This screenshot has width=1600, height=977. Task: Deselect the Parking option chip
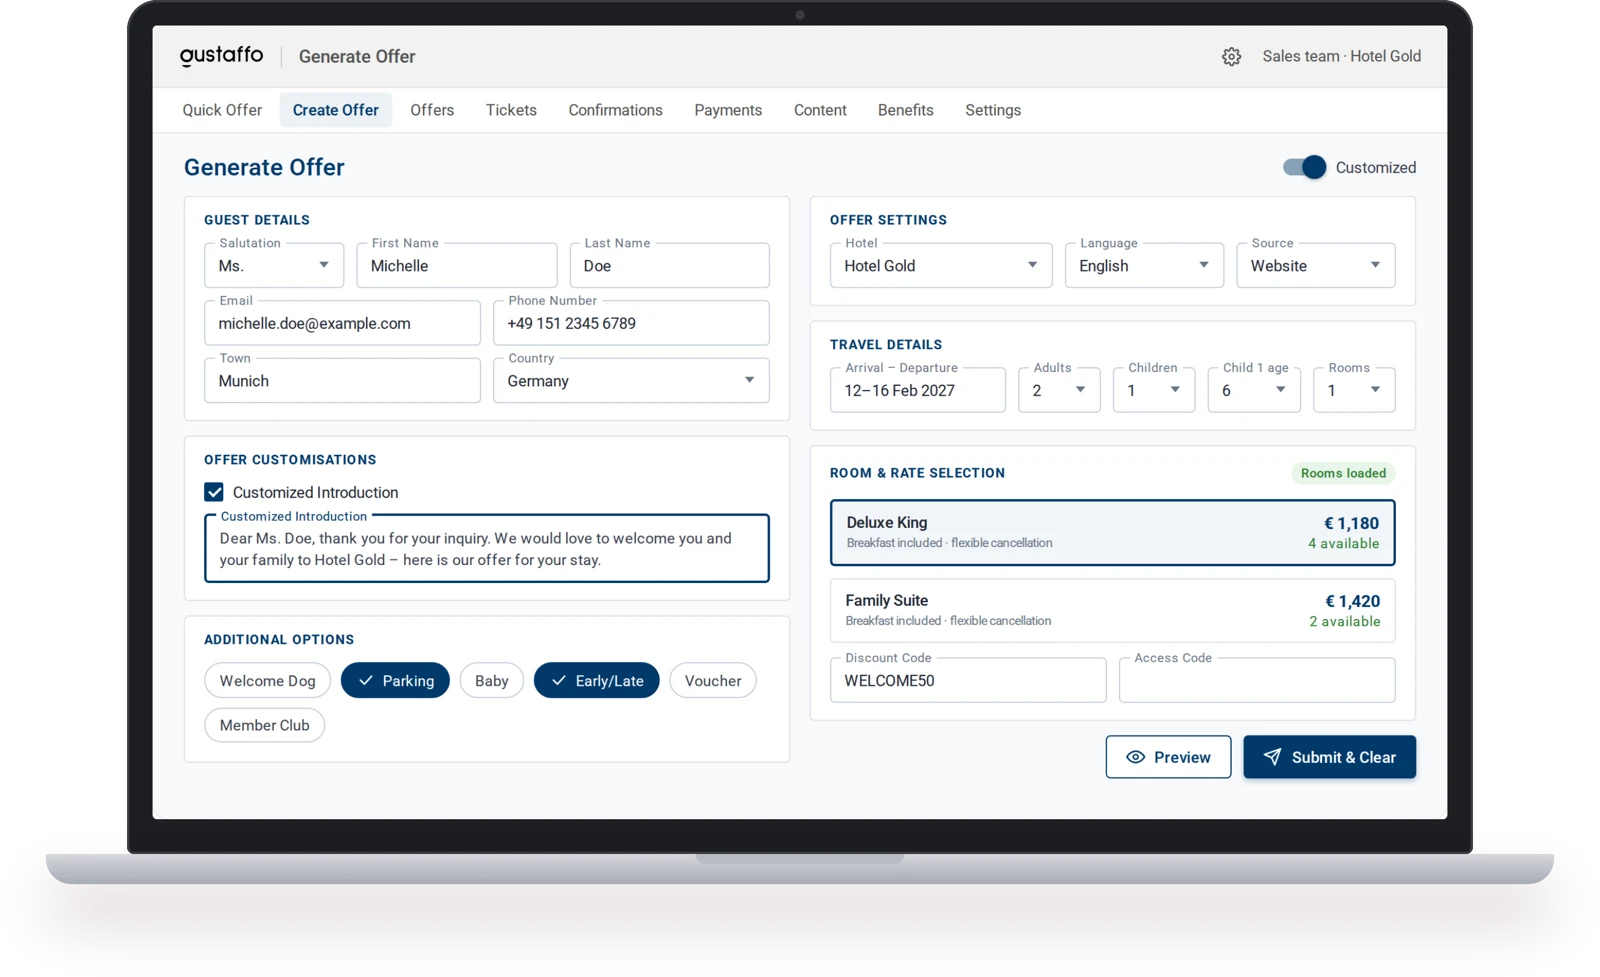[x=395, y=681]
